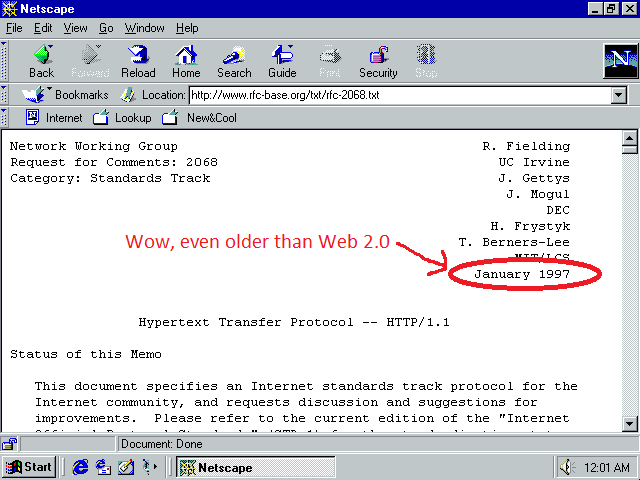This screenshot has width=640, height=480.
Task: Click the author name 'J. Gettys'
Action: [x=534, y=178]
